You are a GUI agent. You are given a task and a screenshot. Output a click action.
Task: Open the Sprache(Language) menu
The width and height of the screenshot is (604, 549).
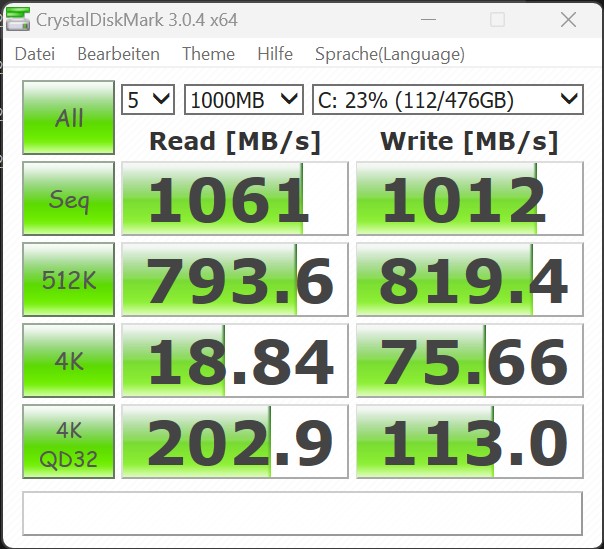point(390,54)
